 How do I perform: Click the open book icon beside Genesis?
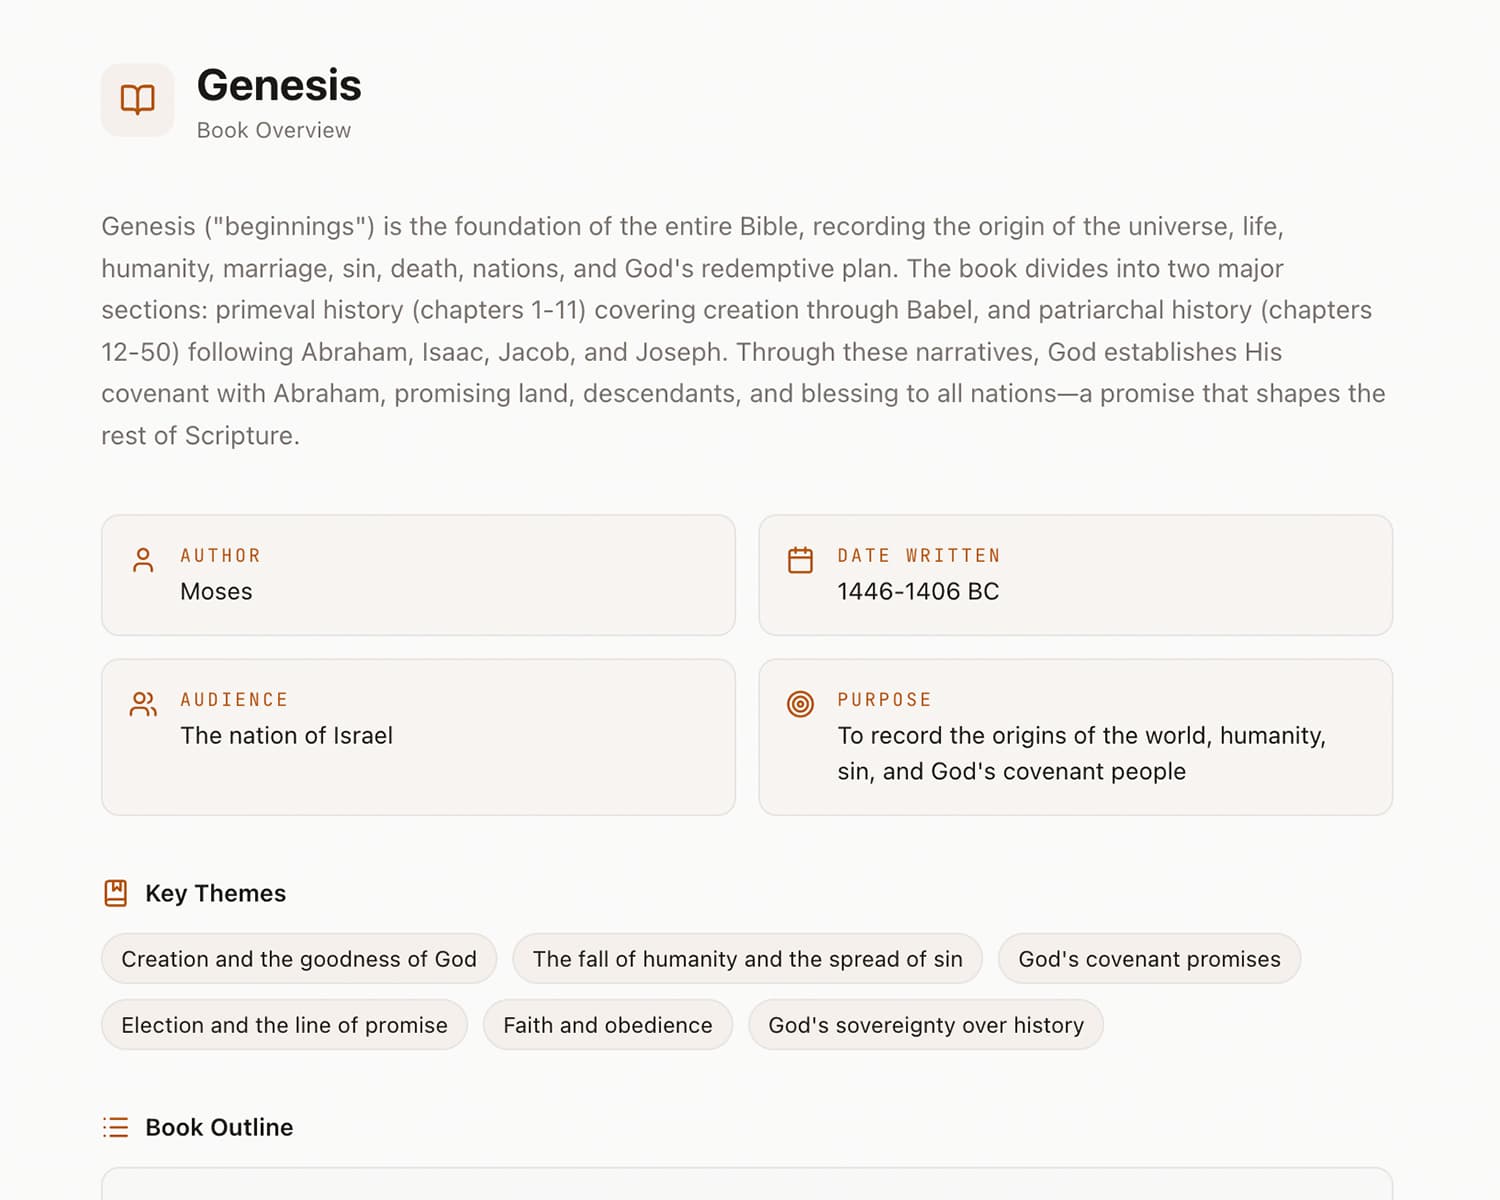click(137, 99)
